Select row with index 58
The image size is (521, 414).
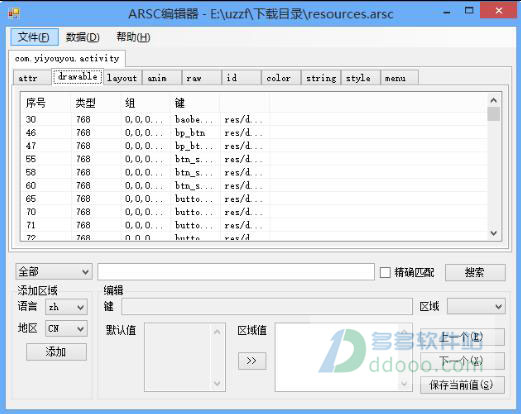click(254, 172)
